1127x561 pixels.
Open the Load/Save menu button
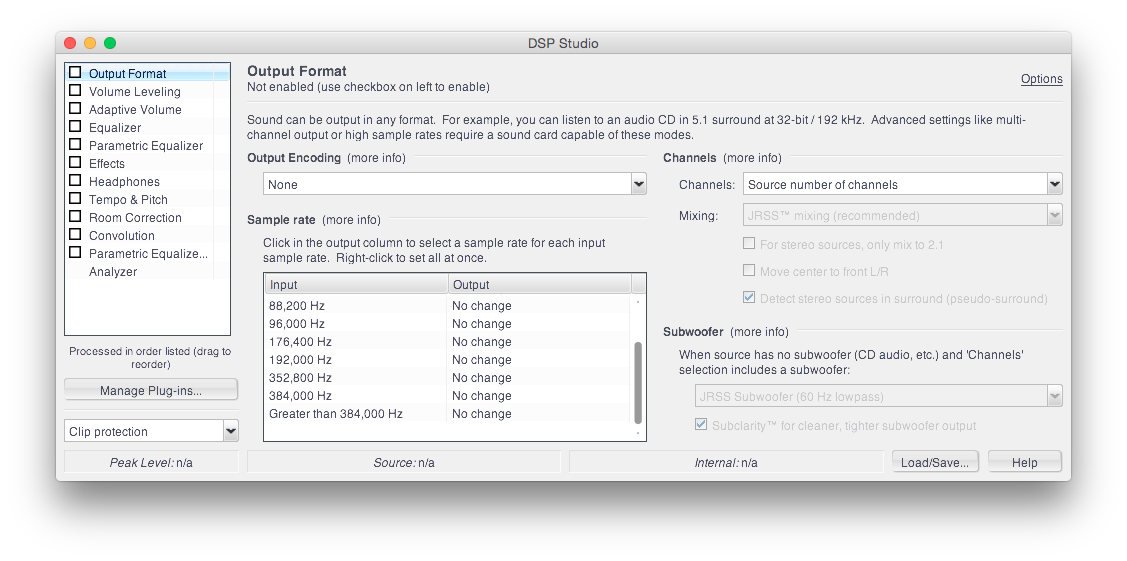click(x=934, y=463)
